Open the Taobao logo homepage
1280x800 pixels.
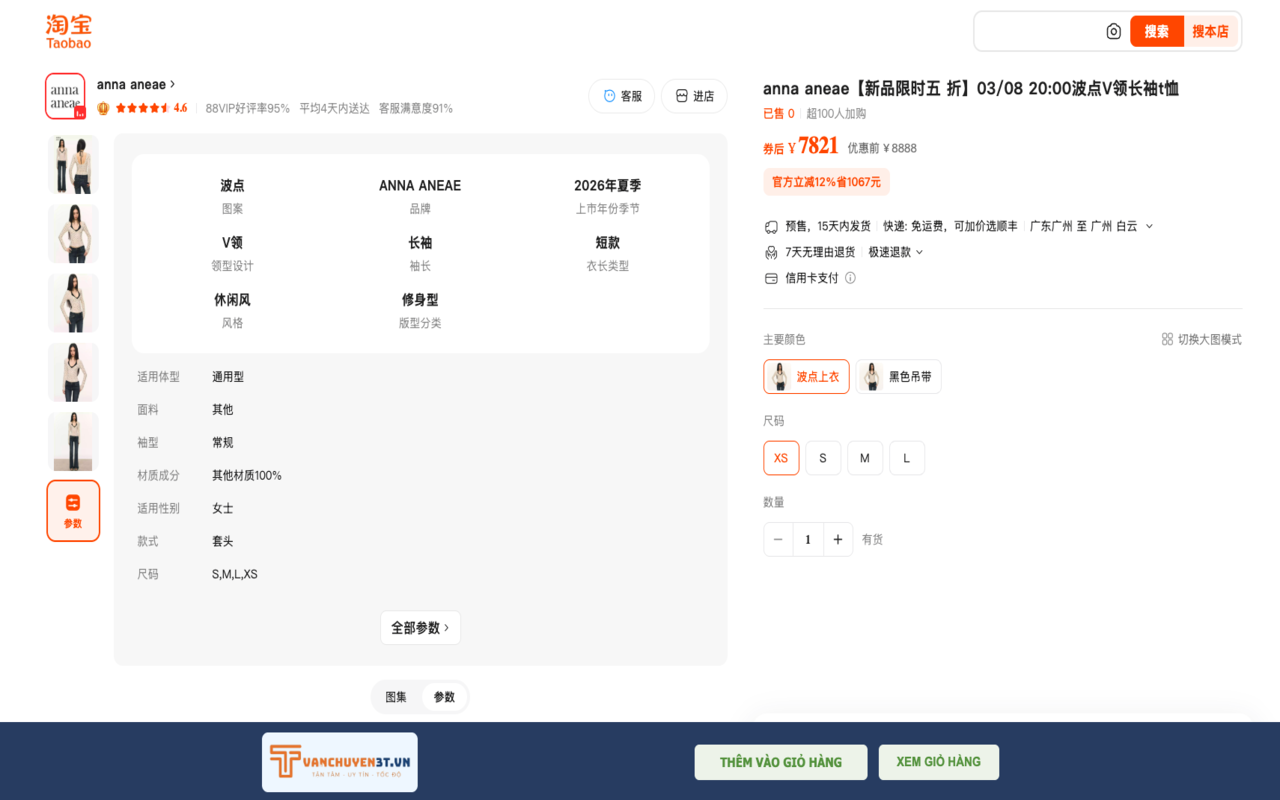[68, 31]
